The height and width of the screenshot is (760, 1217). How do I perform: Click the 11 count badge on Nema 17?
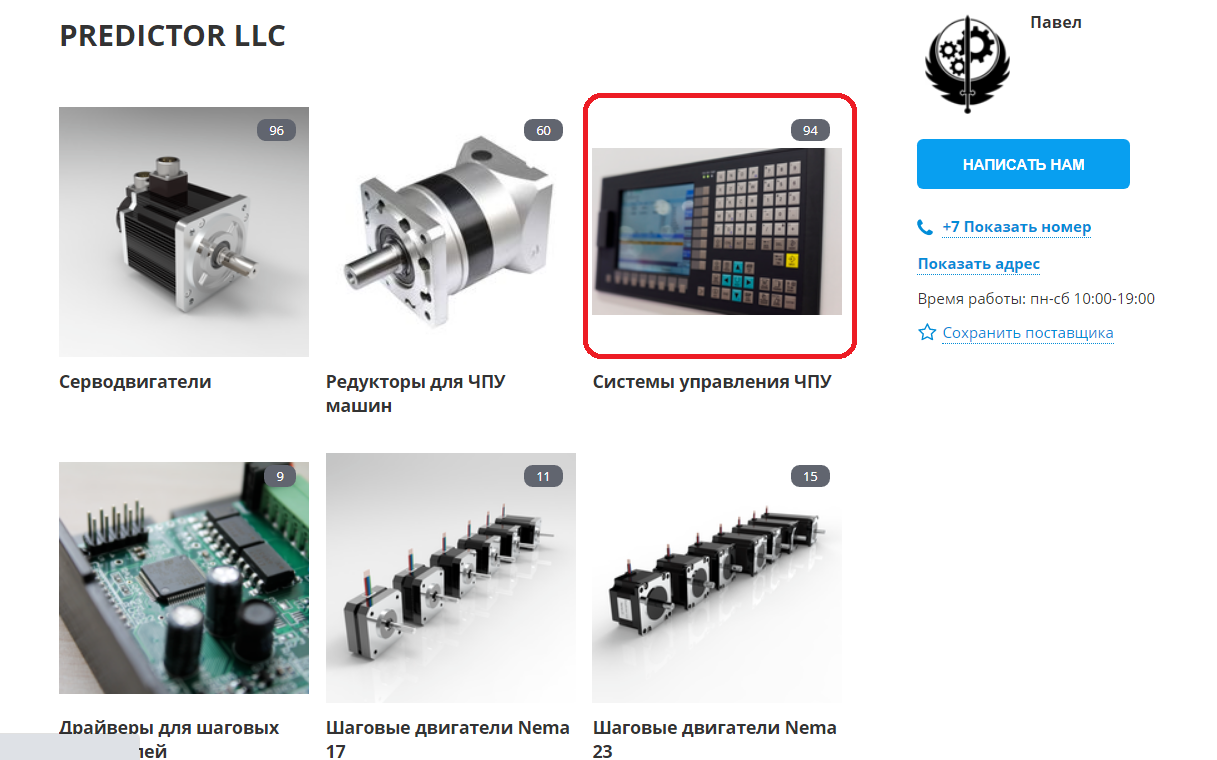coord(543,476)
